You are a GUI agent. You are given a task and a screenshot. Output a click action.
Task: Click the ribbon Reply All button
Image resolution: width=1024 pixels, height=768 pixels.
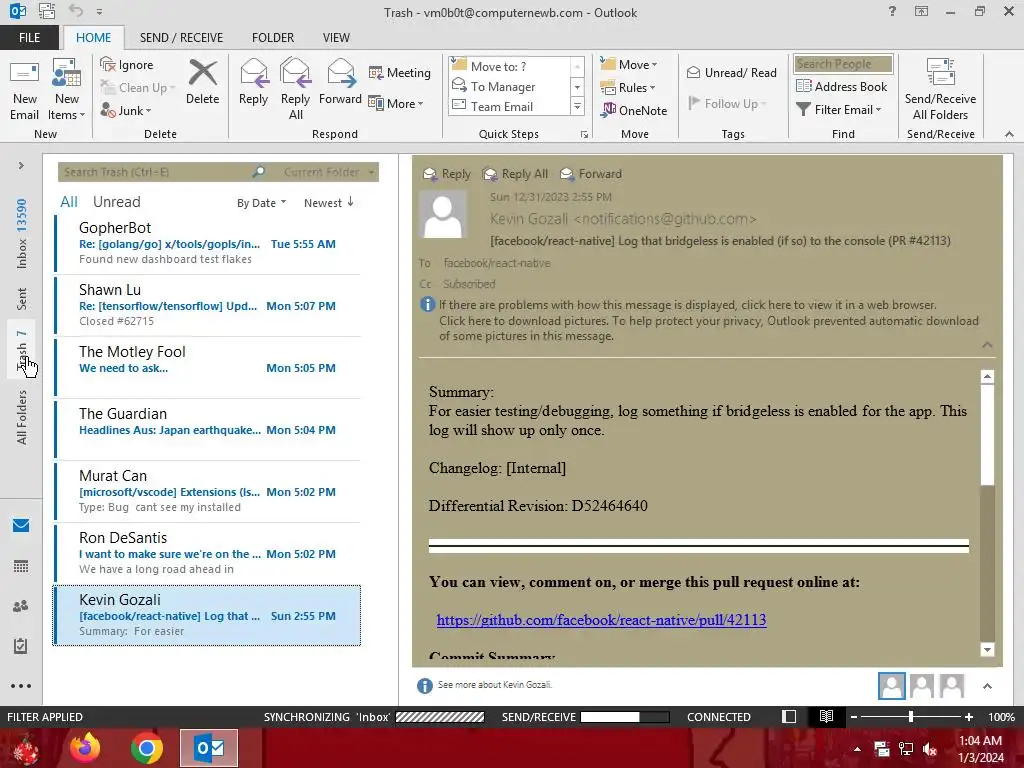tap(295, 90)
